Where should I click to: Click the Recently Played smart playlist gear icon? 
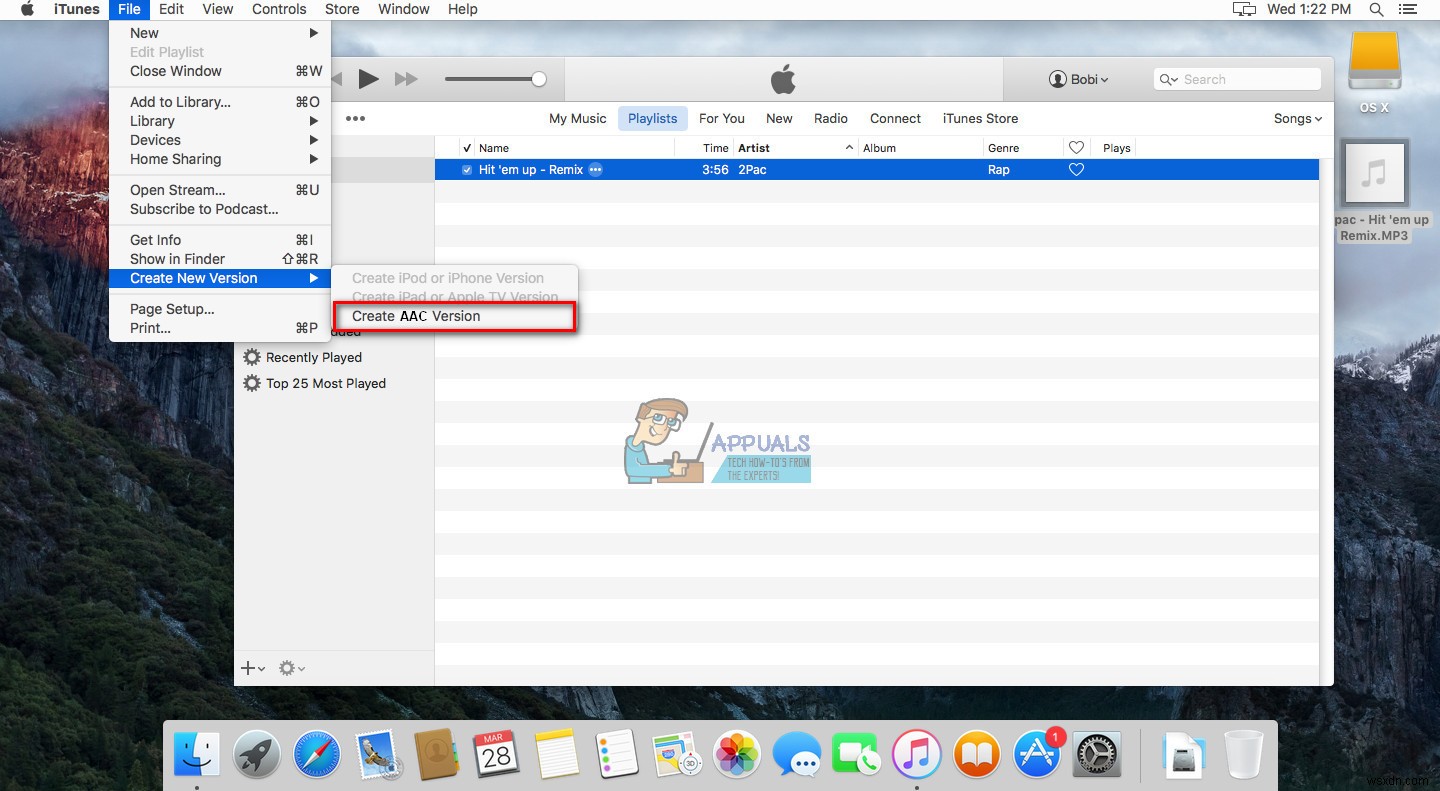(251, 357)
